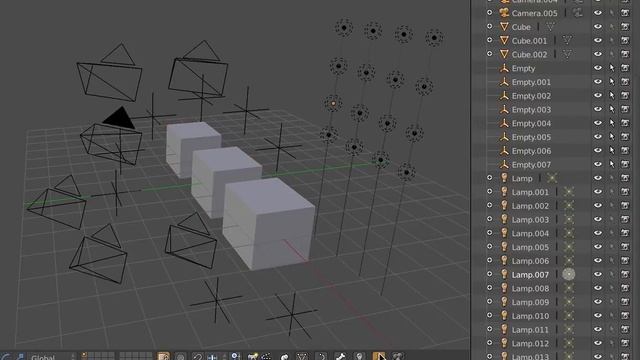Click the highlighted lamp data icon beside Lamp.007
The height and width of the screenshot is (360, 640).
coord(569,274)
